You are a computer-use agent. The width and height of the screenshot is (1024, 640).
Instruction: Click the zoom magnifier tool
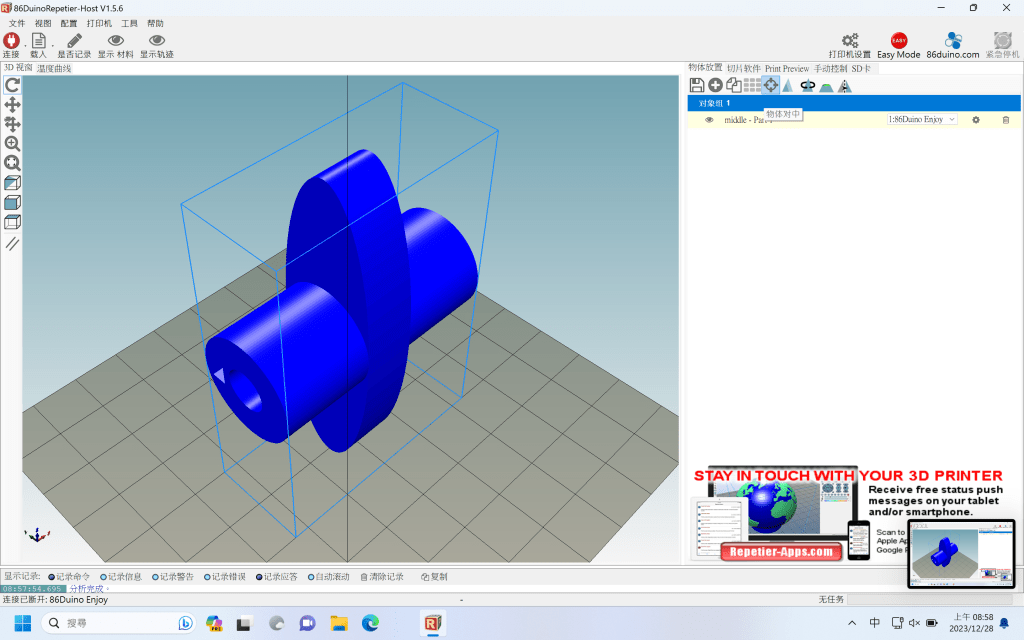(x=12, y=144)
